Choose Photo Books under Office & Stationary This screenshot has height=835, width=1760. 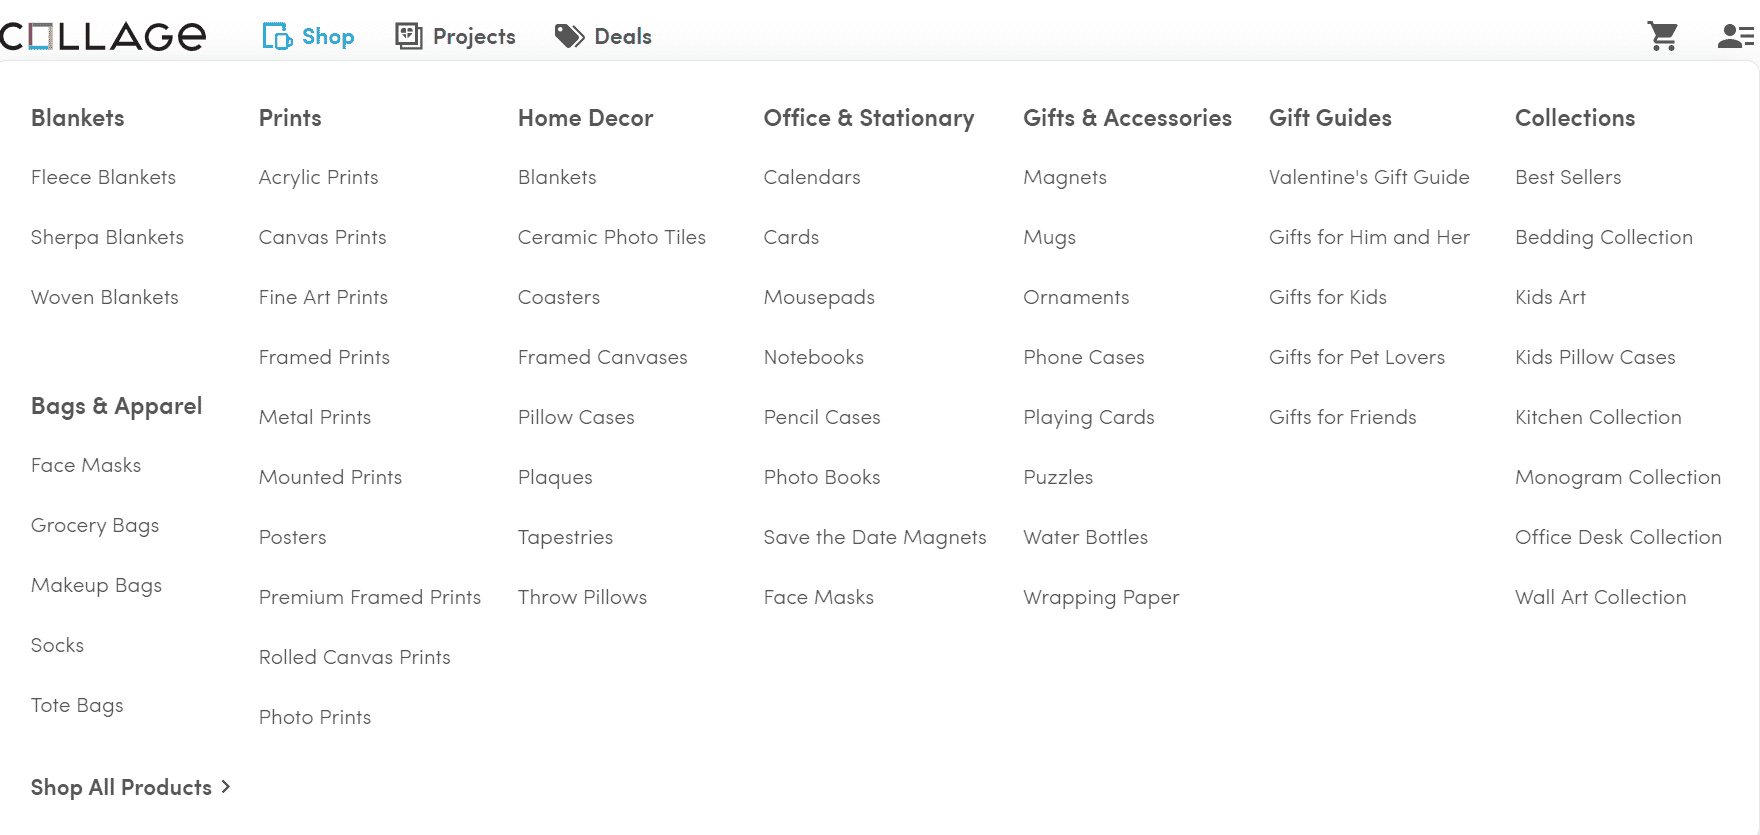click(x=821, y=477)
